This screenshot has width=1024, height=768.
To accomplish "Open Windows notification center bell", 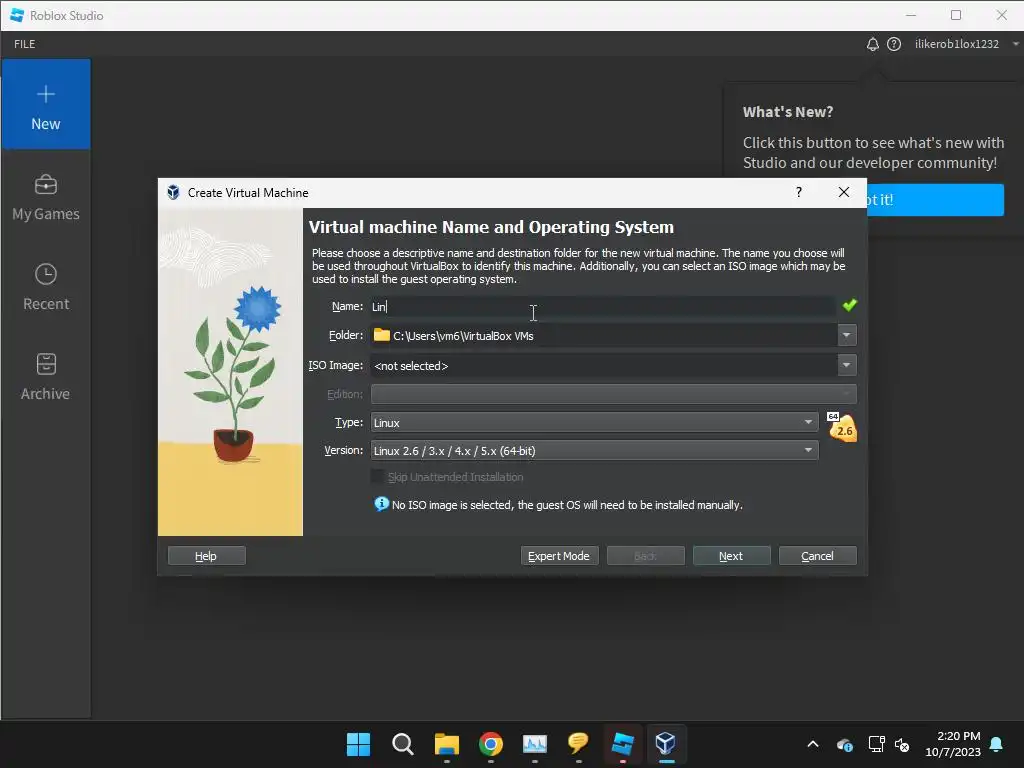I will click(997, 744).
